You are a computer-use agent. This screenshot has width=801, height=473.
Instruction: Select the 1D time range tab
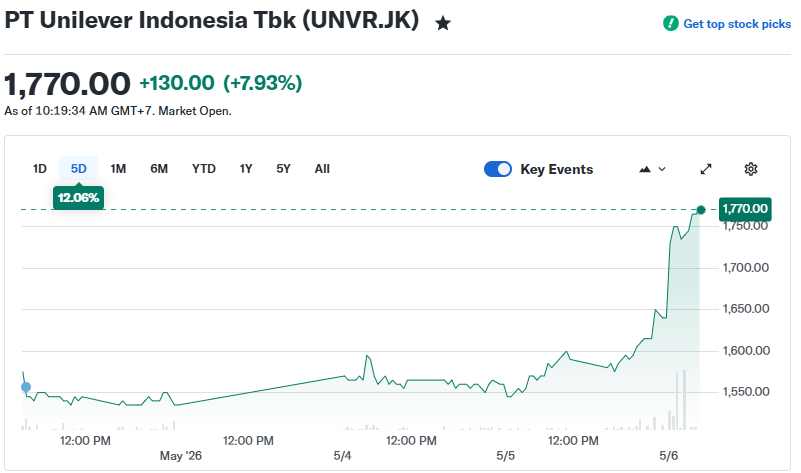[40, 169]
